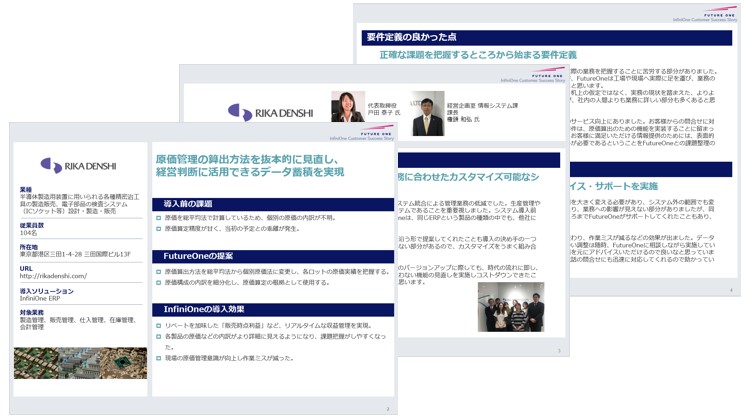Click the InfiniOne ERP value
This screenshot has height=420, width=747.
point(40,298)
